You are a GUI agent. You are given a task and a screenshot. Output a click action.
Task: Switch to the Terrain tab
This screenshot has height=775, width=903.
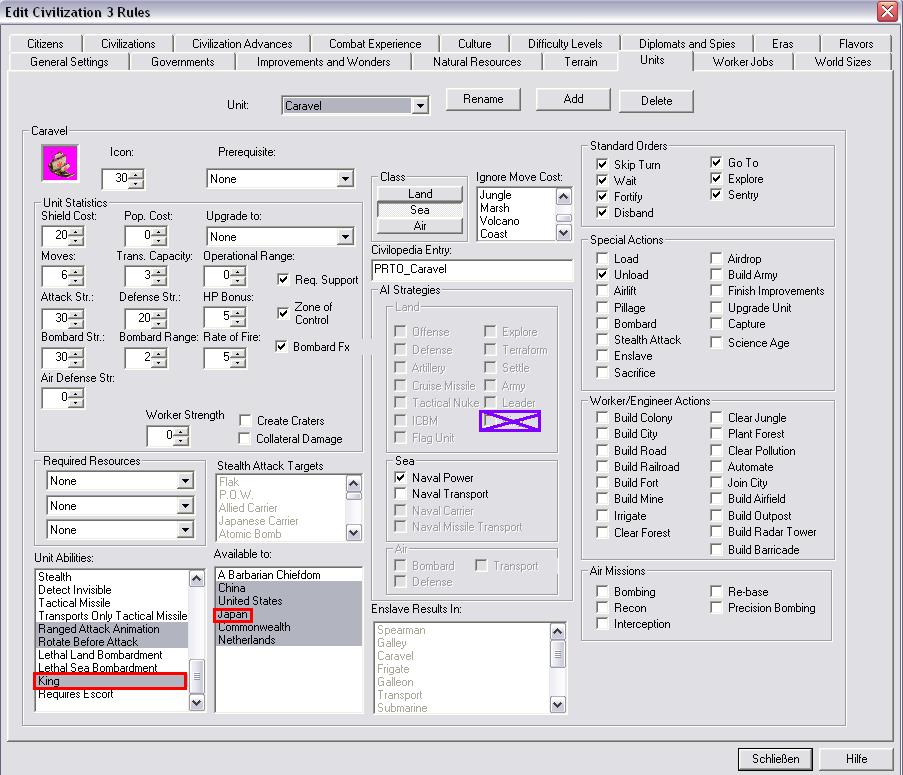(580, 62)
